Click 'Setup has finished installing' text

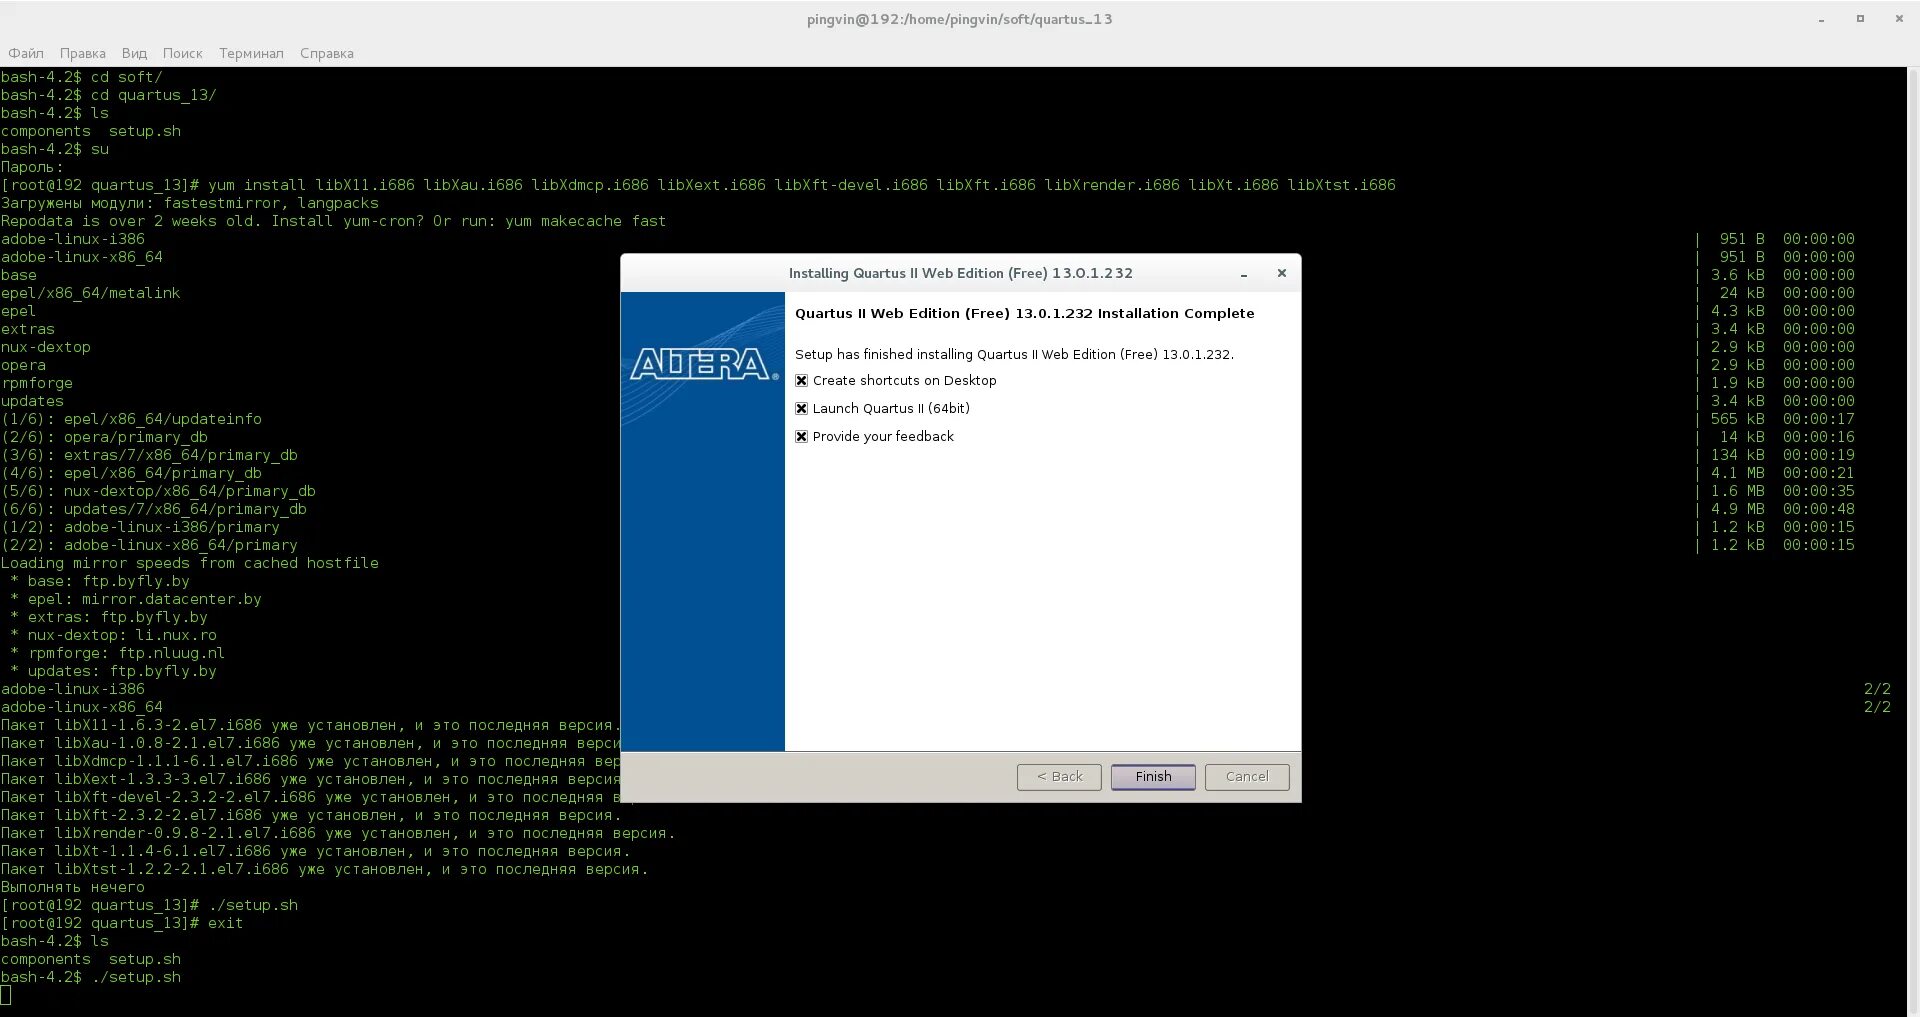point(1014,354)
